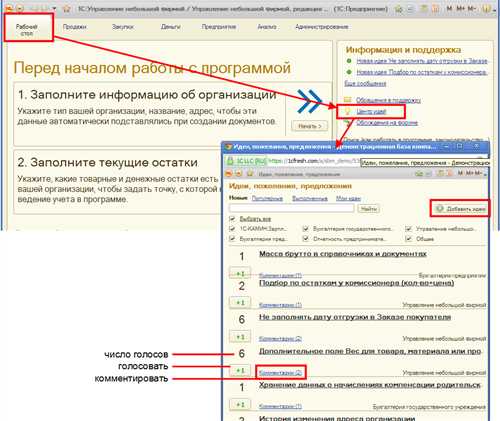The height and width of the screenshot is (421, 500).
Task: Toggle the 1С-КАМИН Зарплата checkbox
Action: [x=232, y=229]
